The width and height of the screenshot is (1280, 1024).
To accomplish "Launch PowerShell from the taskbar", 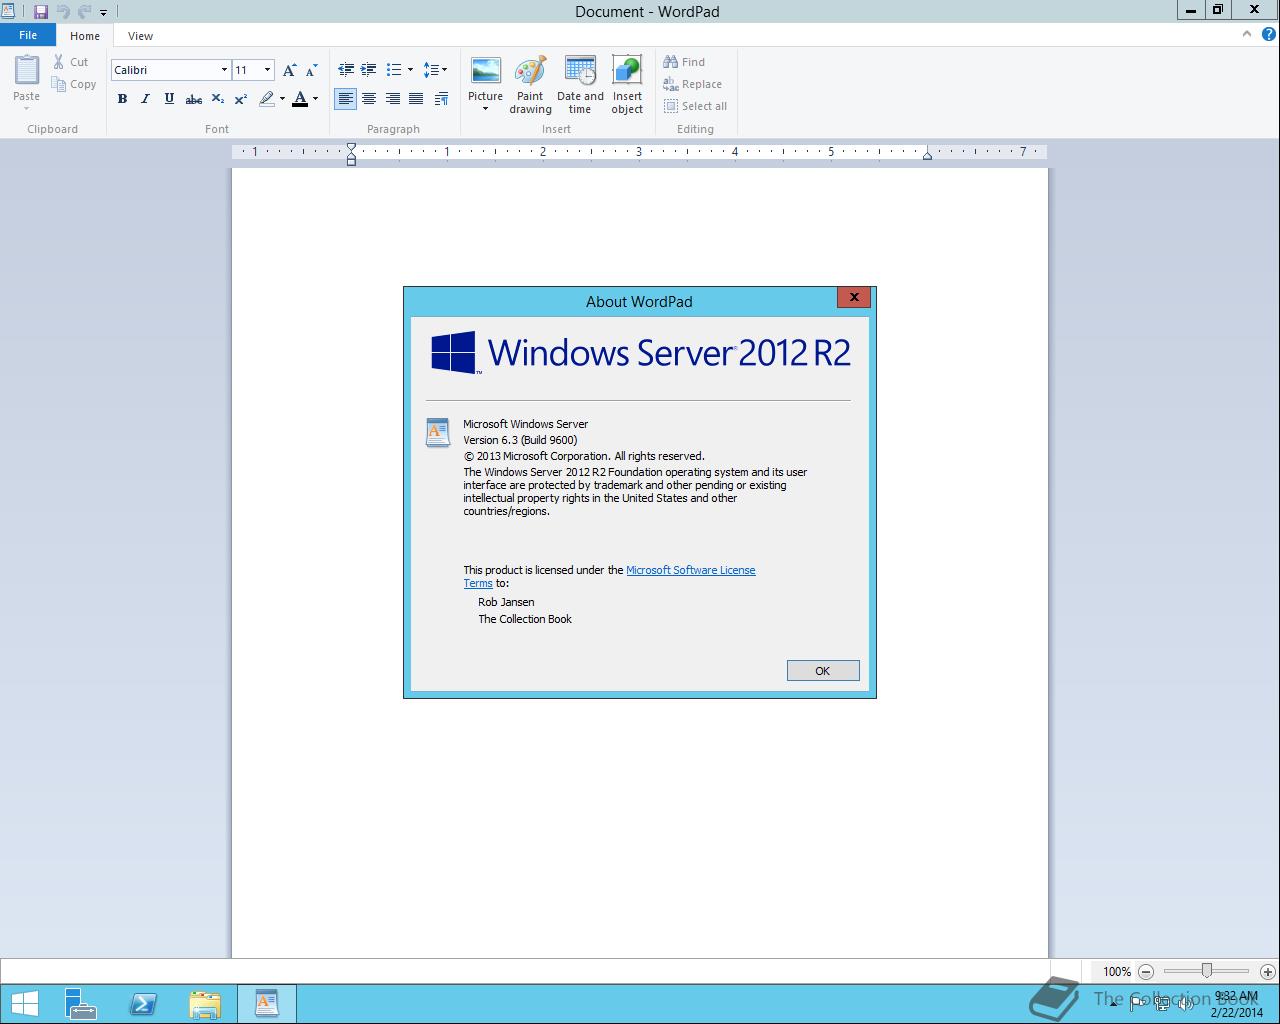I will 142,1004.
